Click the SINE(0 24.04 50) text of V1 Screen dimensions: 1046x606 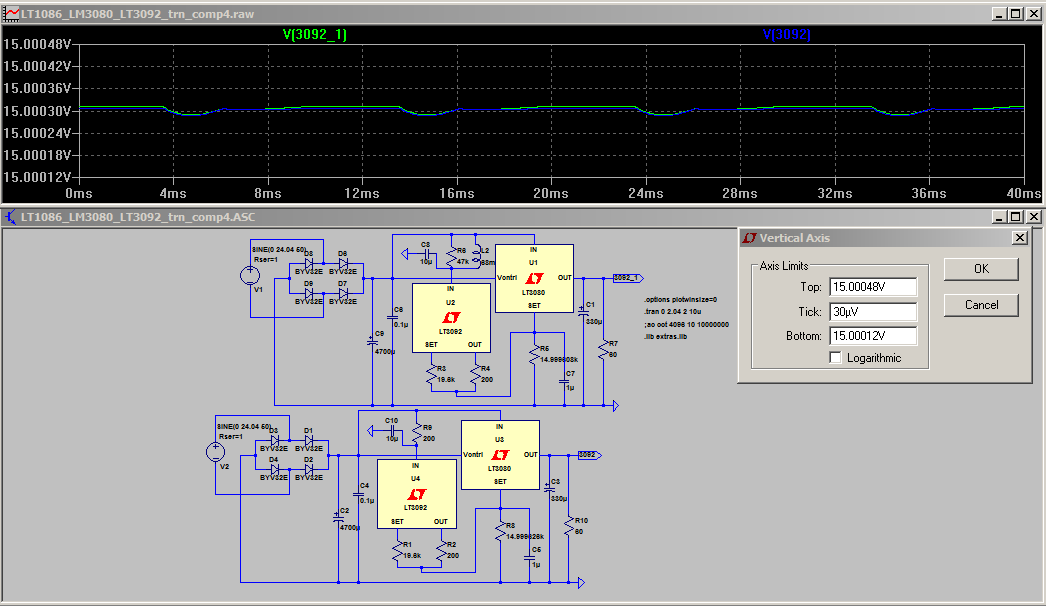pyautogui.click(x=279, y=249)
